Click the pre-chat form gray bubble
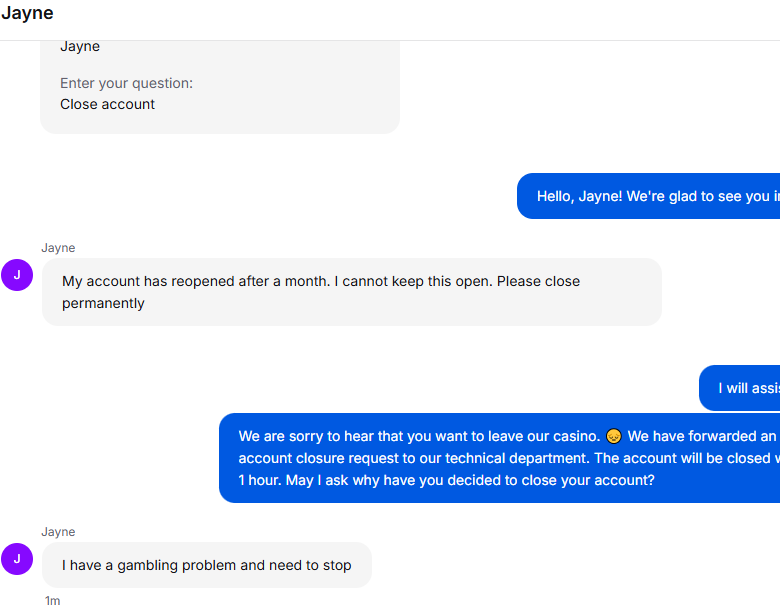Viewport: 780px width, 607px height. point(220,87)
